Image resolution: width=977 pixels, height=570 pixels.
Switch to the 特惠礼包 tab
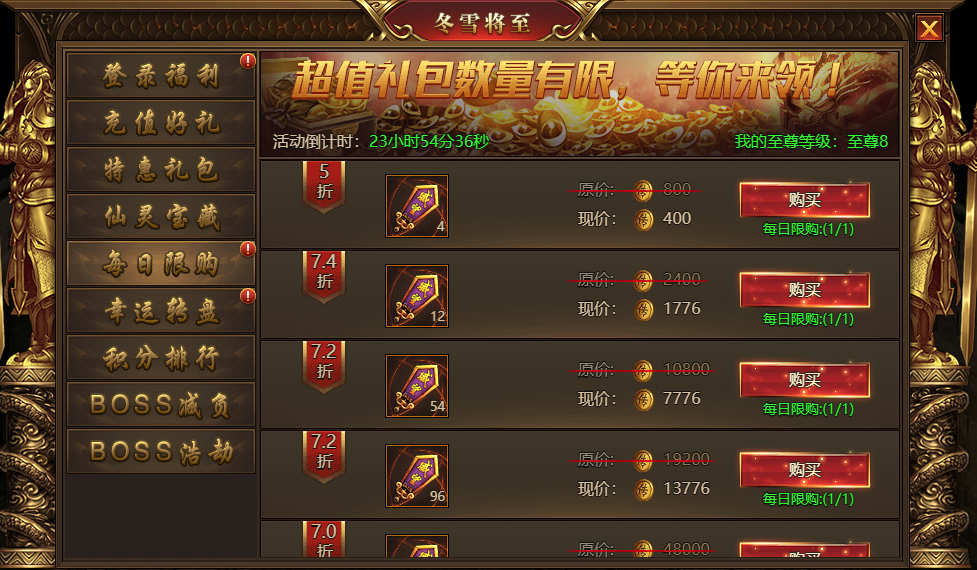pyautogui.click(x=161, y=169)
